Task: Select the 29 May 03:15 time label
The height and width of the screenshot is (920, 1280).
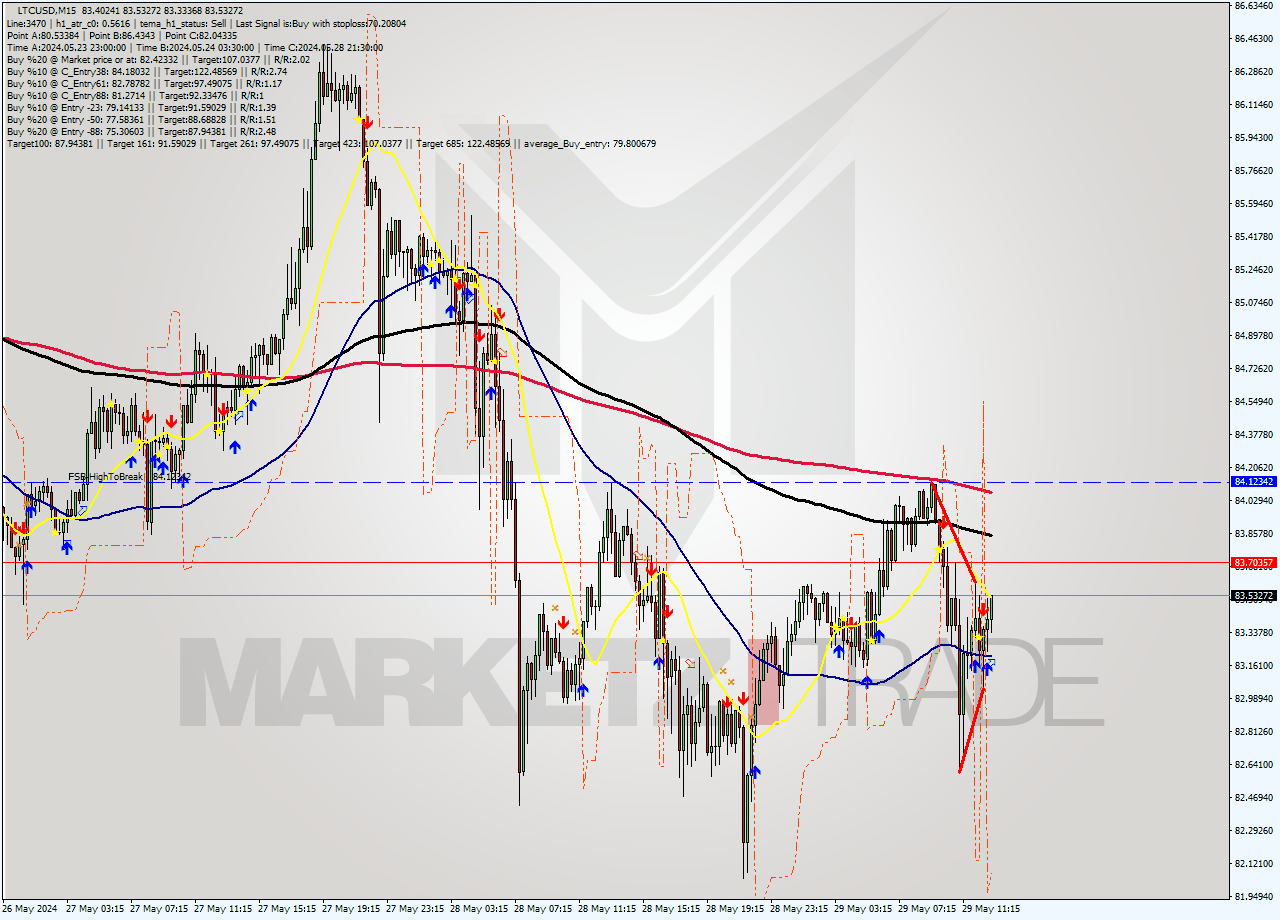Action: 863,909
